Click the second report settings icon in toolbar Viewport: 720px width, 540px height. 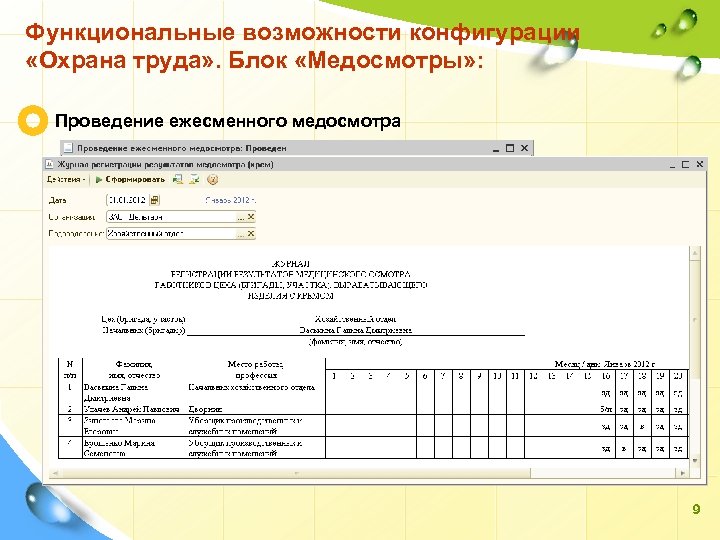[195, 180]
